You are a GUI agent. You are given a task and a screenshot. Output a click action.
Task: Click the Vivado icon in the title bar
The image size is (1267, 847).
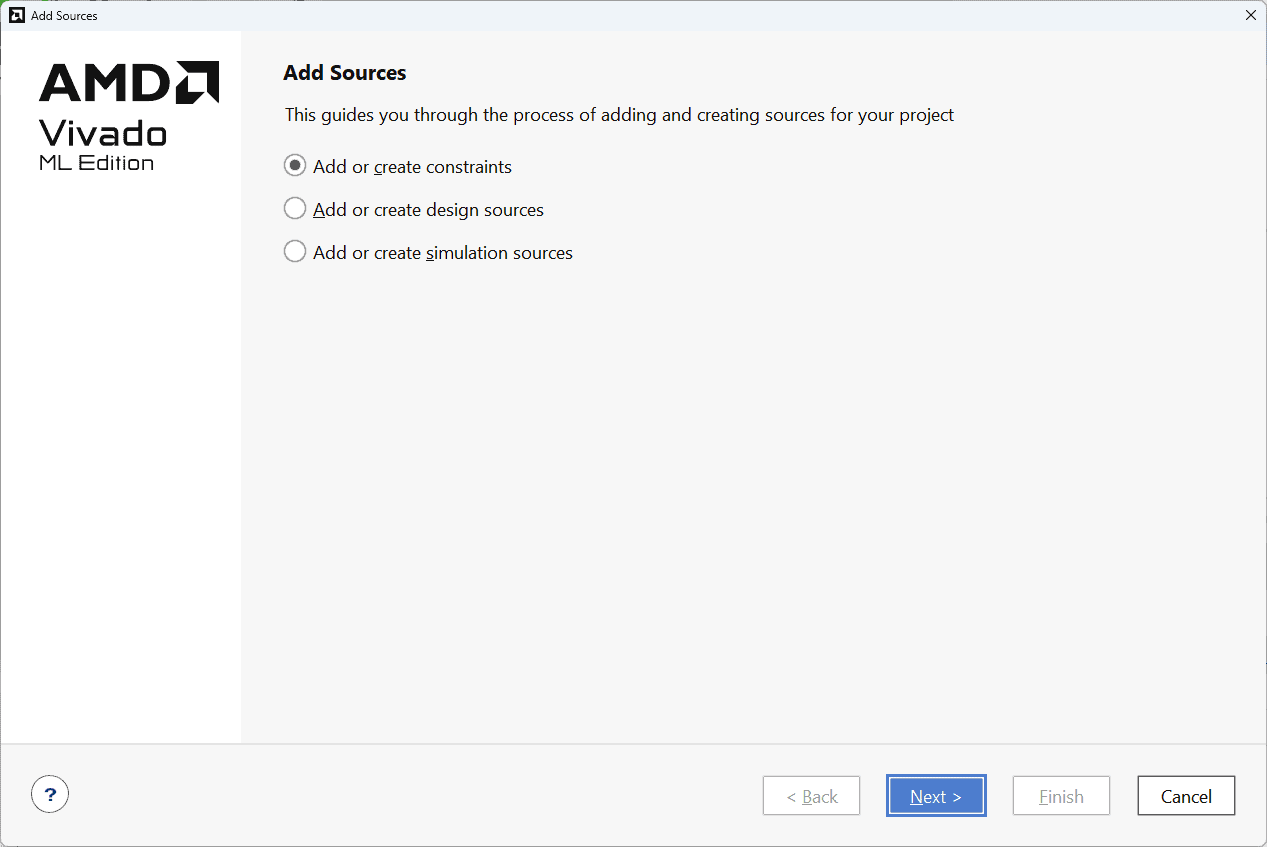[16, 15]
